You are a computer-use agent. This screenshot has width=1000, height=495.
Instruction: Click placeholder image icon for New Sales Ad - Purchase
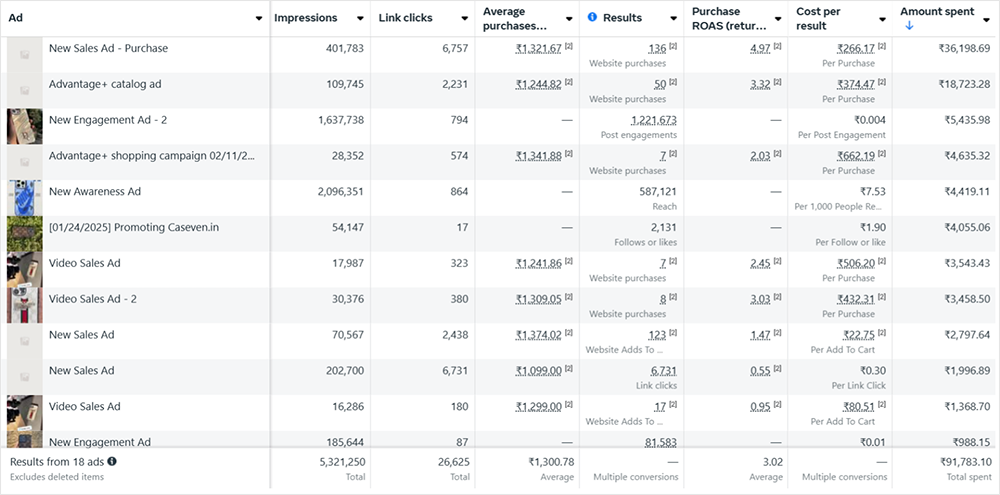click(25, 55)
